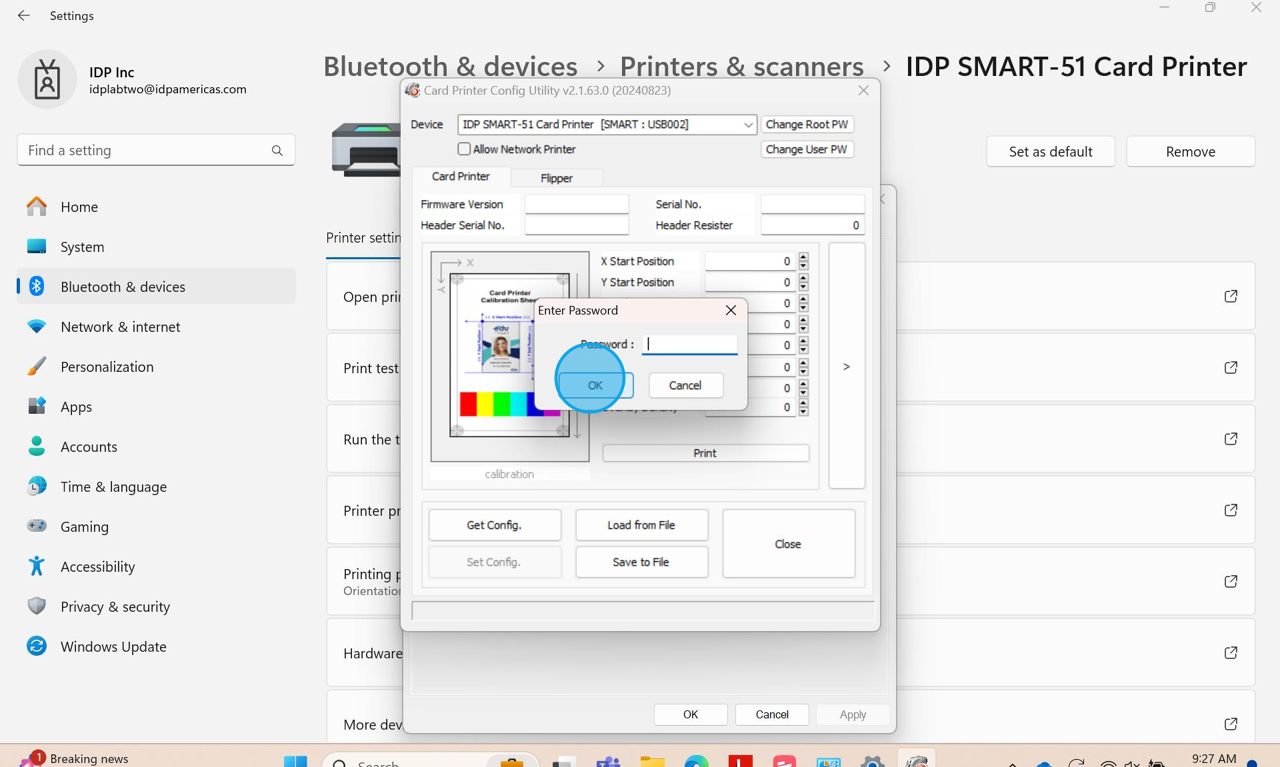The height and width of the screenshot is (767, 1280).
Task: Click the external-link icon on the Printing p… row
Action: click(x=1231, y=582)
